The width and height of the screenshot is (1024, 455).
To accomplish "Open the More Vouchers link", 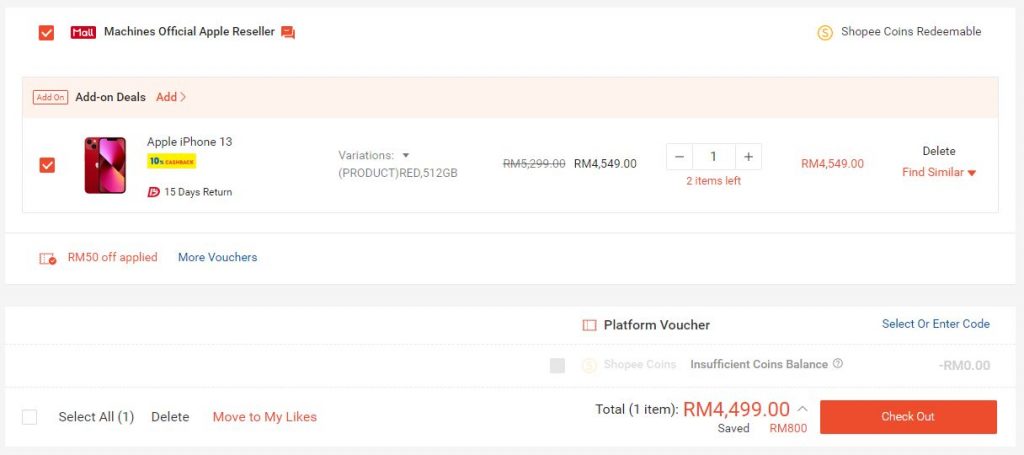I will 217,257.
